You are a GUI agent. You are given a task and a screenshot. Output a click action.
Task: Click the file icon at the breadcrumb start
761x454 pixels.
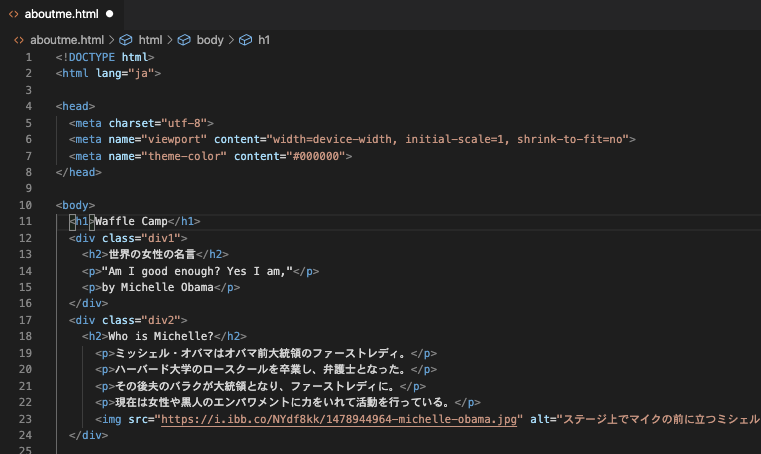click(x=17, y=40)
